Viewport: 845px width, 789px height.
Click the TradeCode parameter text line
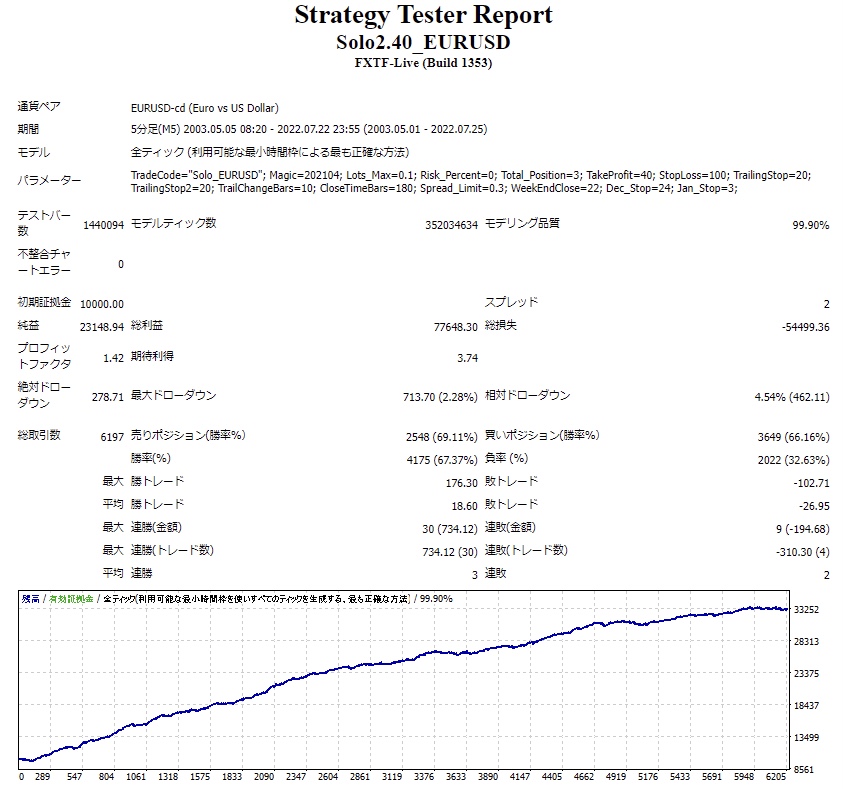click(470, 175)
